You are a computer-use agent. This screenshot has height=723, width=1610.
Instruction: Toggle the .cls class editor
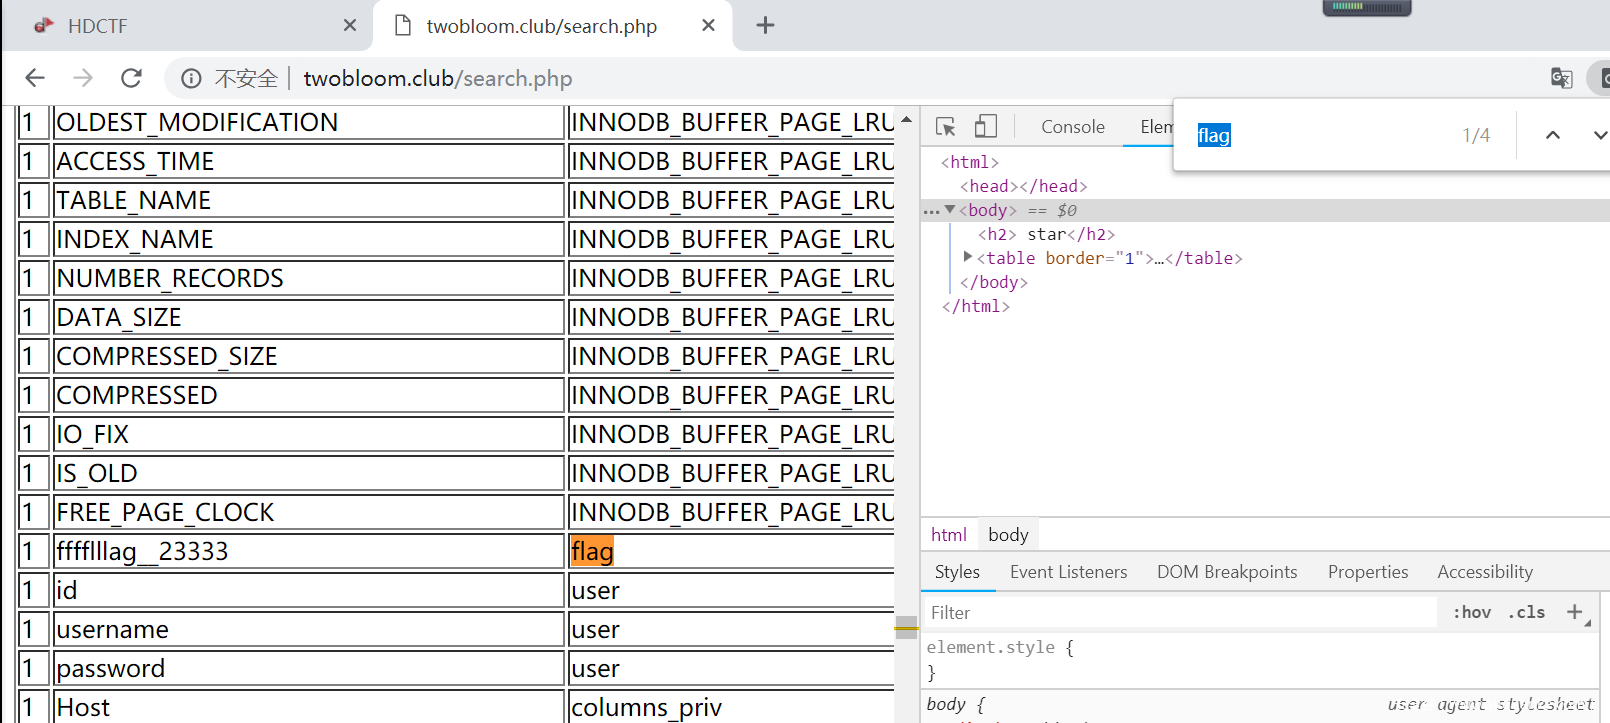coord(1527,612)
